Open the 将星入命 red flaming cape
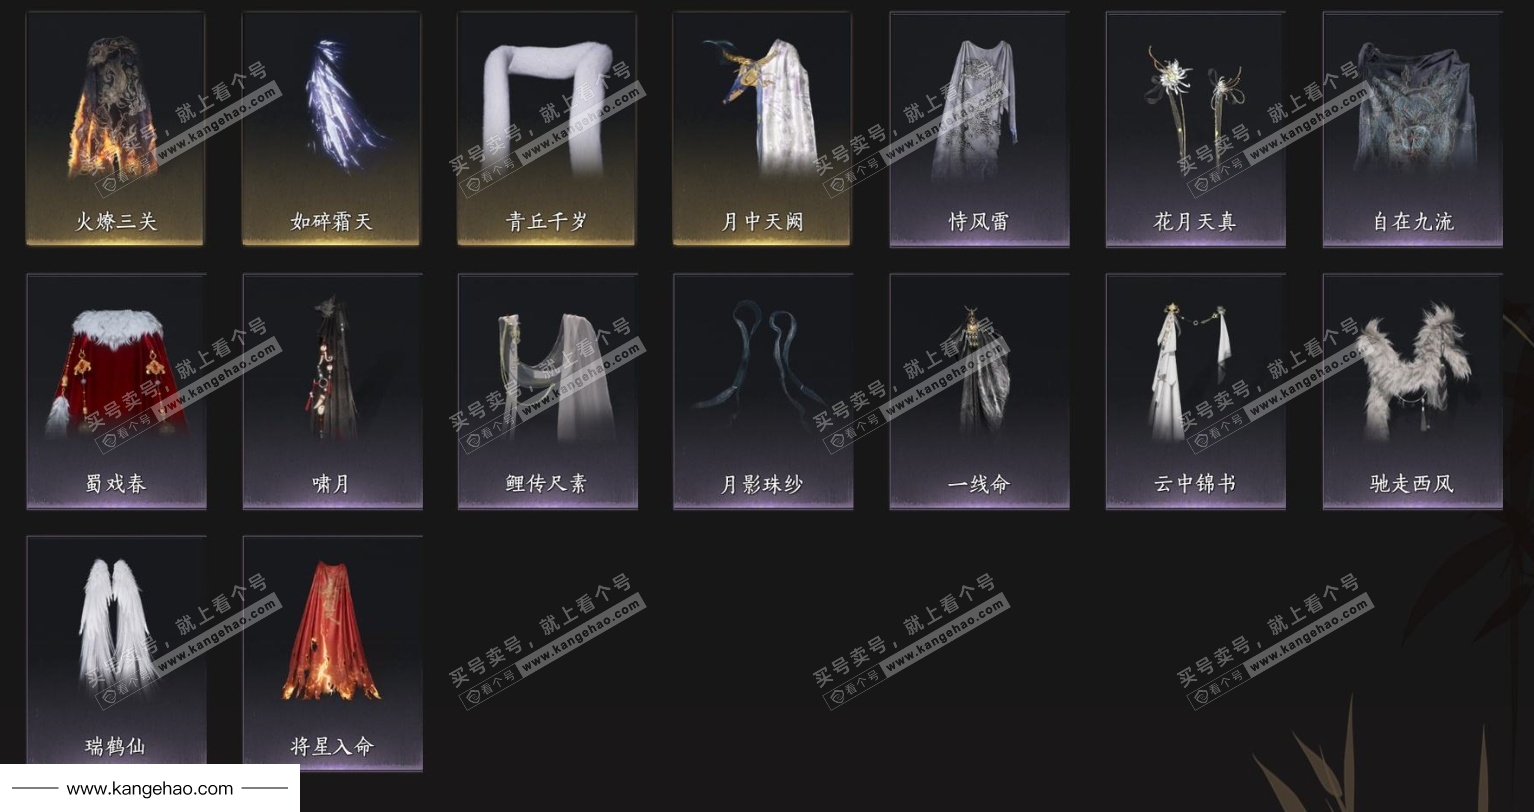Screen dimensions: 1534x812 click(x=332, y=653)
